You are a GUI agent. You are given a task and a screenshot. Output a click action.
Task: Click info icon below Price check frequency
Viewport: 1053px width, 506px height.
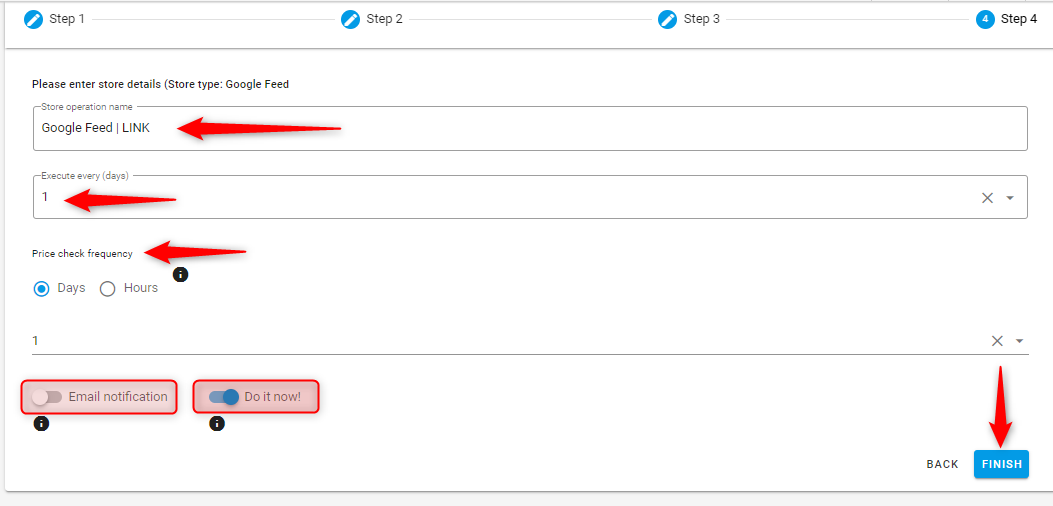tap(180, 274)
